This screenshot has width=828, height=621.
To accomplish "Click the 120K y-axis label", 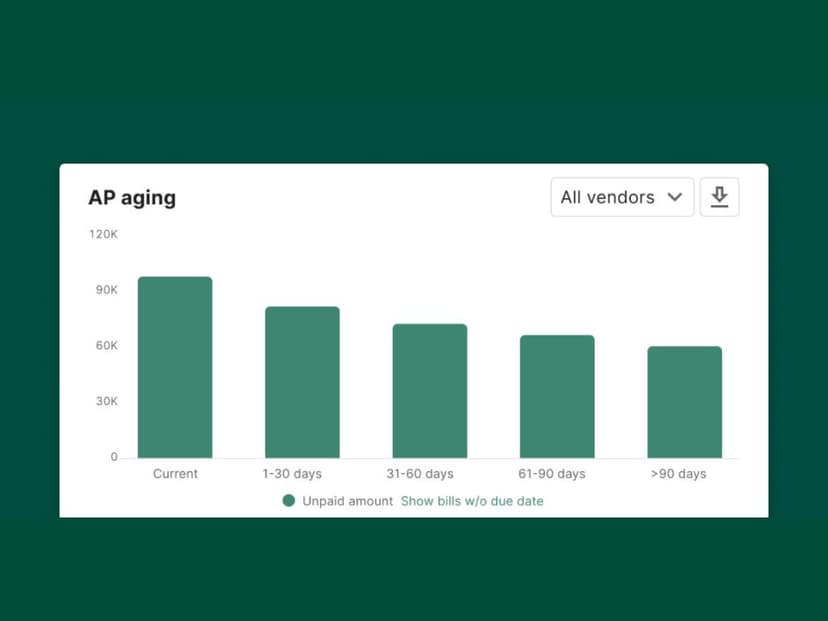I will (x=103, y=234).
